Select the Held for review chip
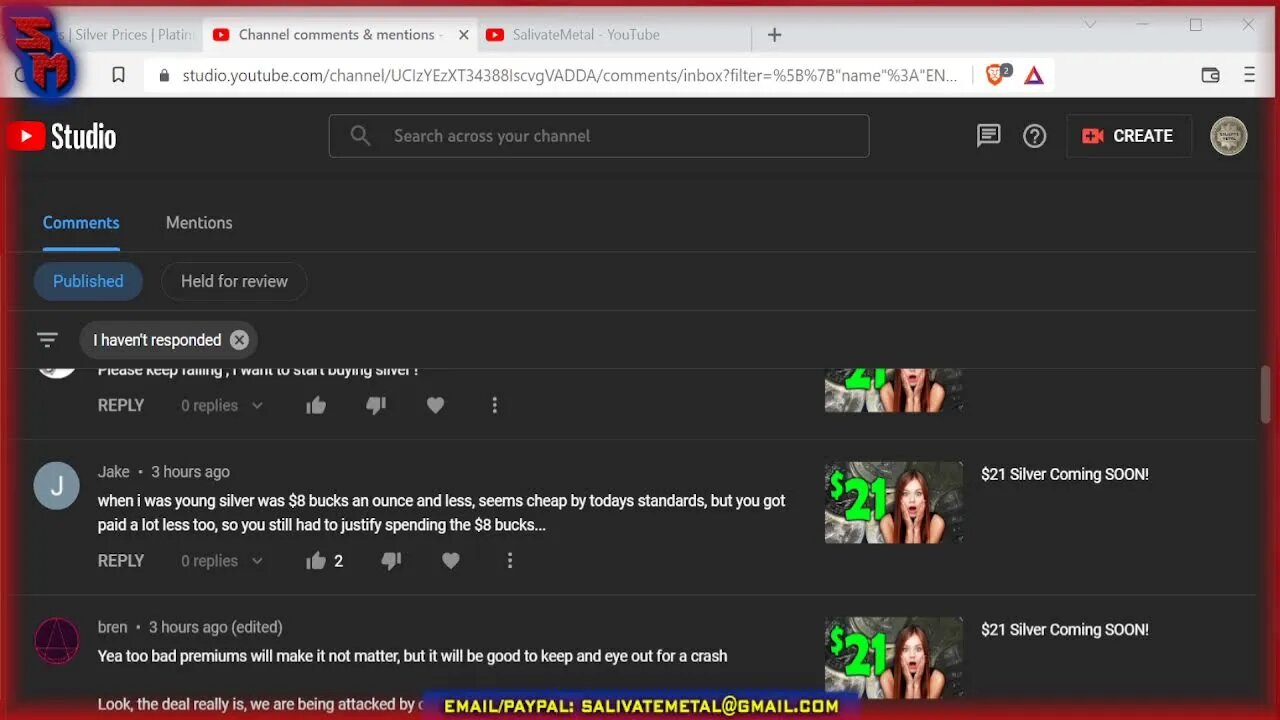 pos(234,281)
